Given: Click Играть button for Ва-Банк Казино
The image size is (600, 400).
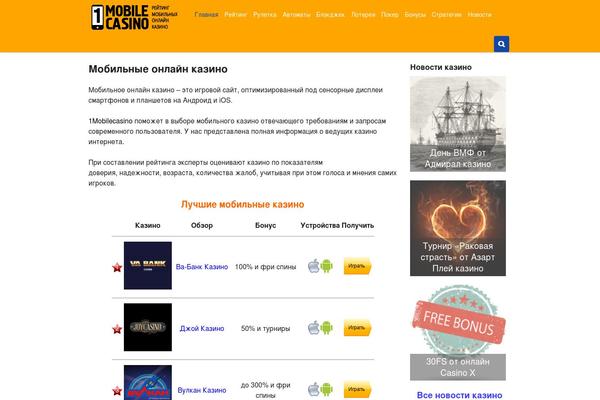Looking at the screenshot, I should tap(357, 266).
